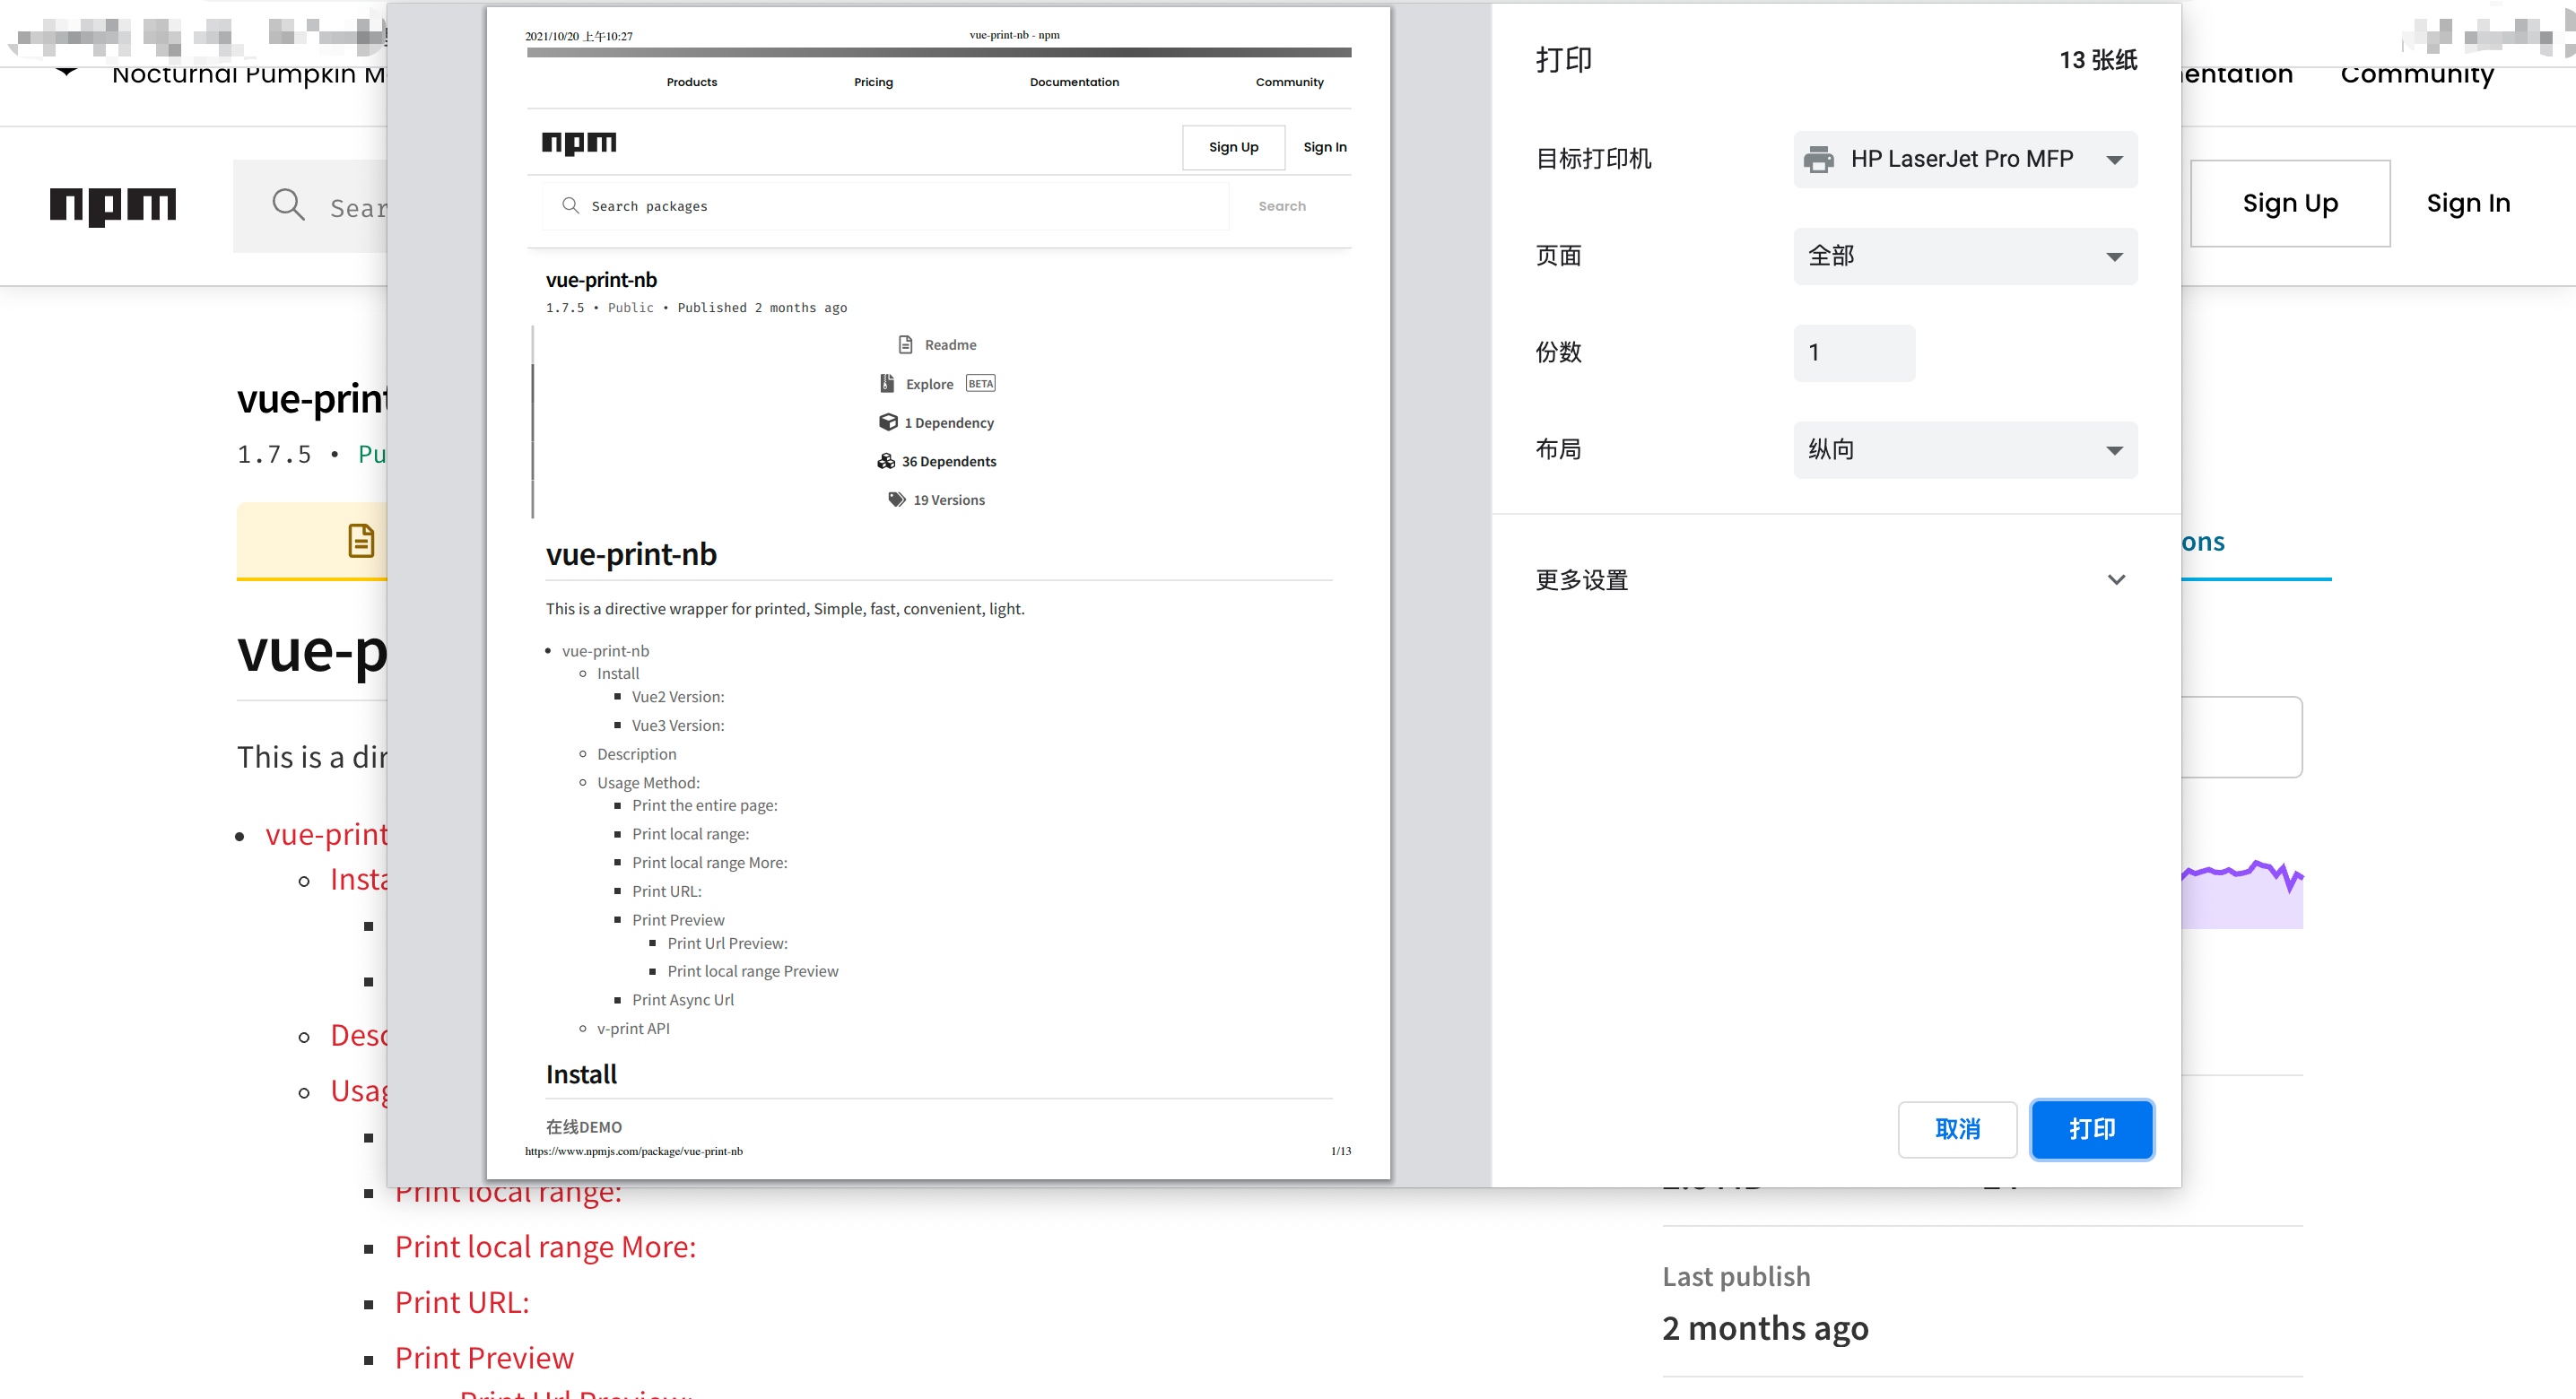Click the copies number field

click(1854, 353)
